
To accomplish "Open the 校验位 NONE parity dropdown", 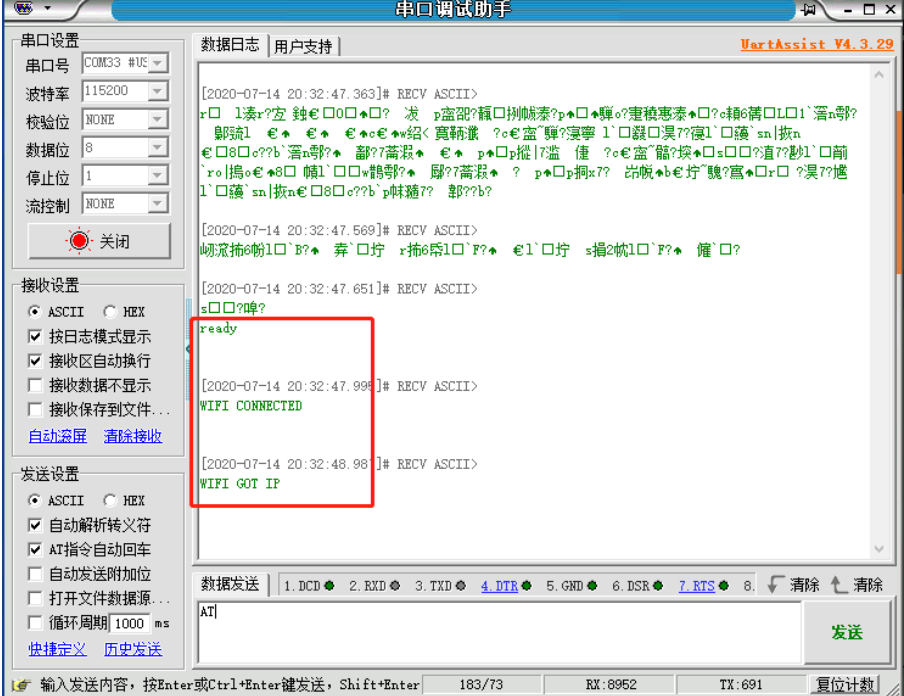I will pyautogui.click(x=157, y=120).
